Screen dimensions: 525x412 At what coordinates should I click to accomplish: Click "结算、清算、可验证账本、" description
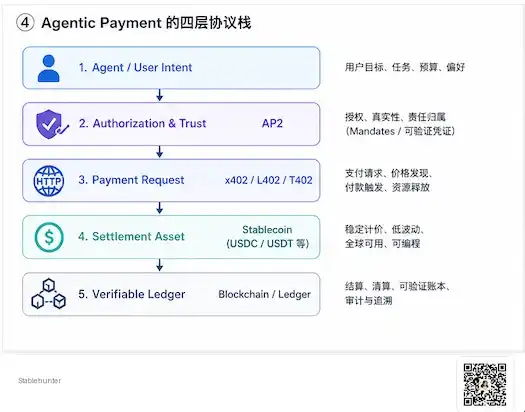click(397, 286)
